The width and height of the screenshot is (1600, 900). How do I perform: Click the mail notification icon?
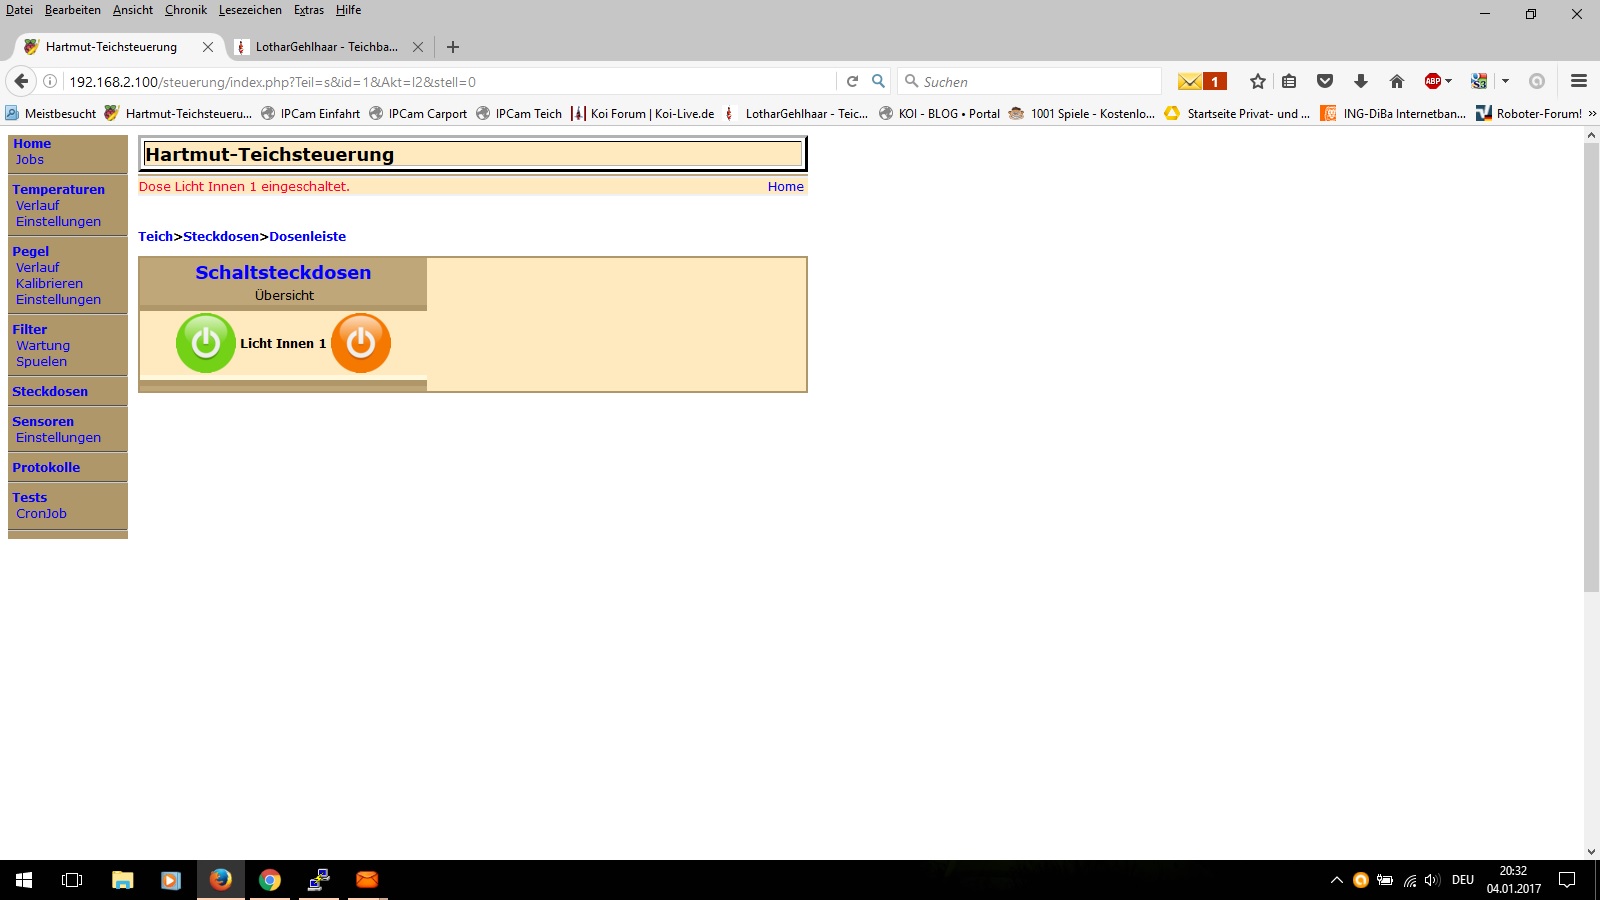(1201, 82)
